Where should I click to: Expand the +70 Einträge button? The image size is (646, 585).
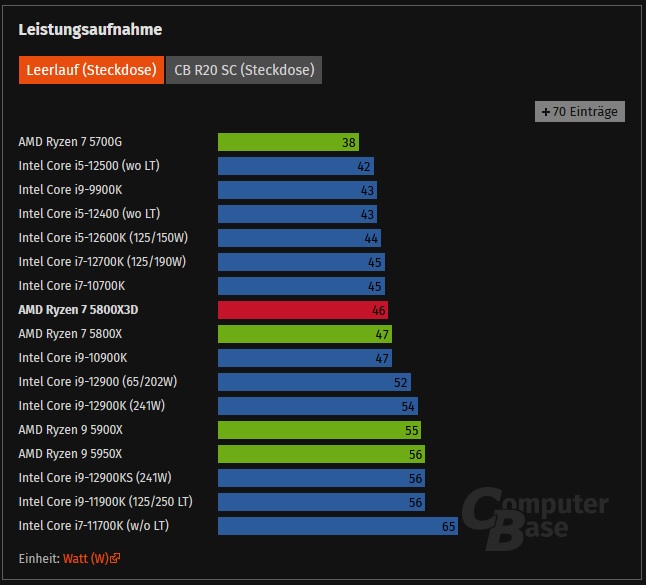pos(580,112)
